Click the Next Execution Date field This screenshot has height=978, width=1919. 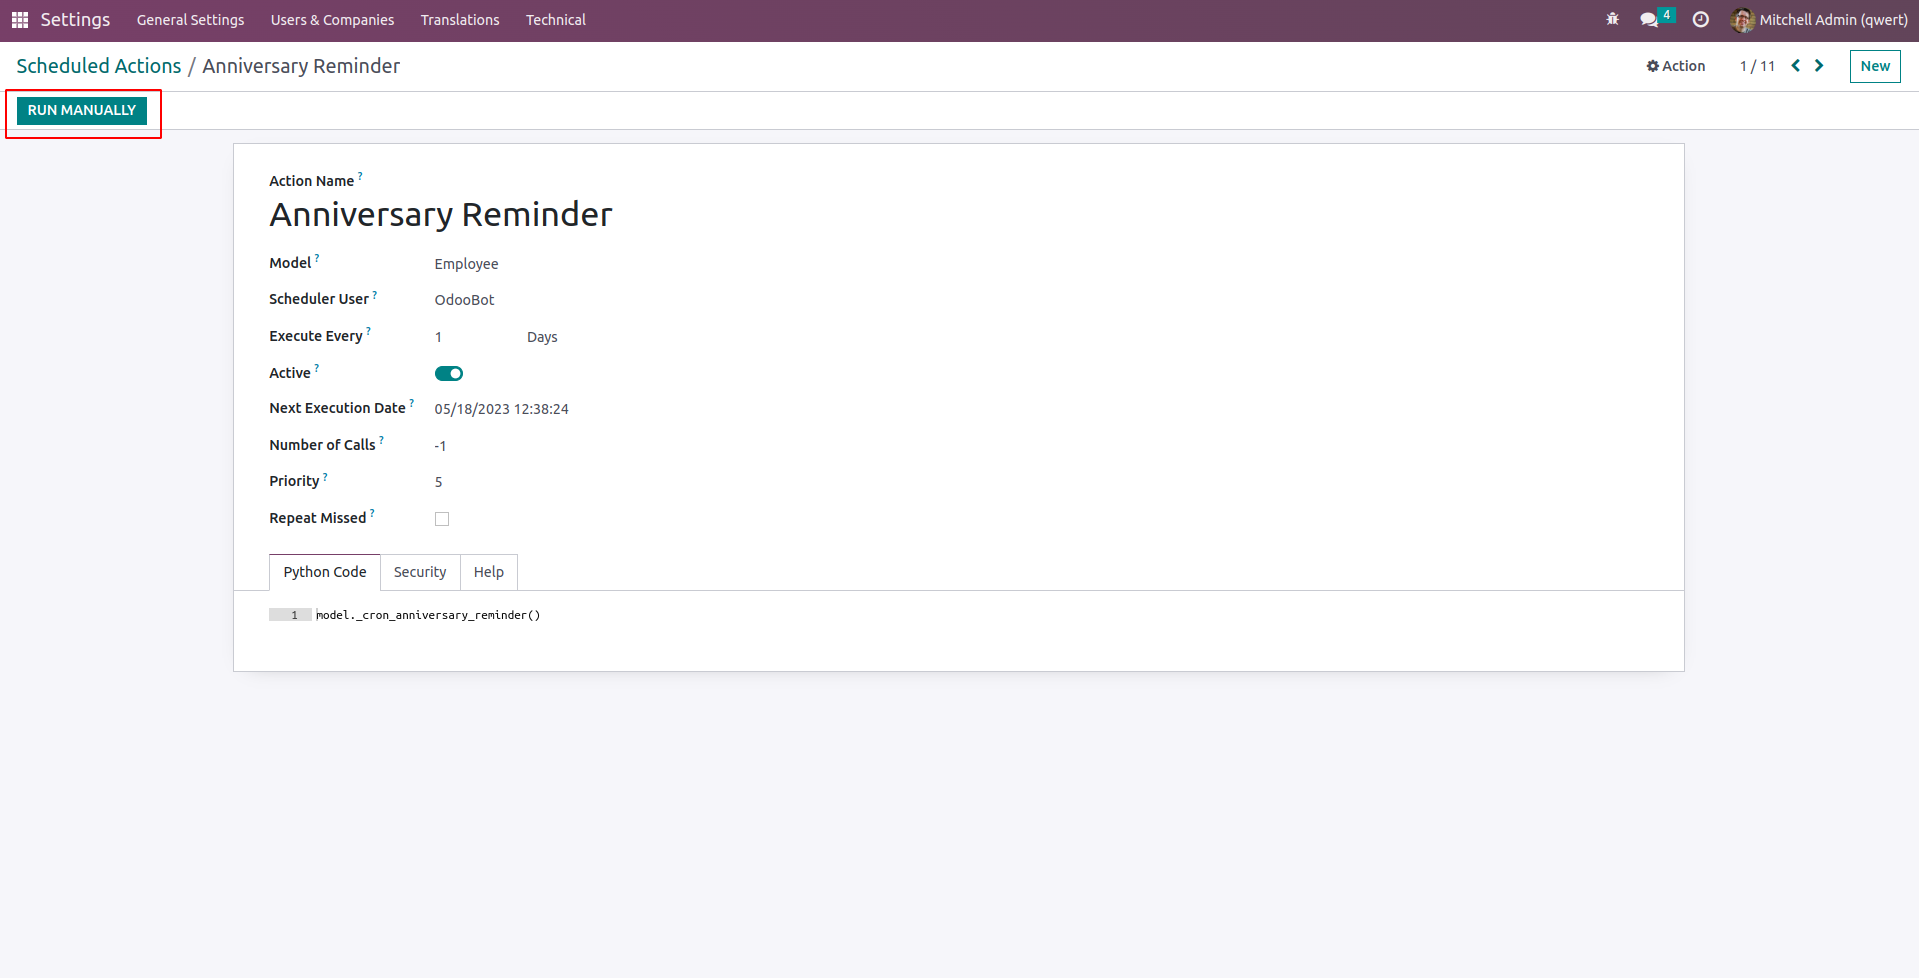(x=501, y=409)
